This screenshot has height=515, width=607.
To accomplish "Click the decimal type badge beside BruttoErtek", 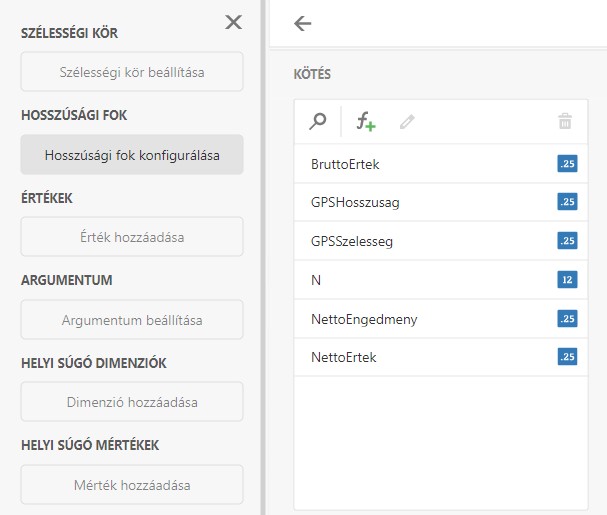I will tap(567, 163).
